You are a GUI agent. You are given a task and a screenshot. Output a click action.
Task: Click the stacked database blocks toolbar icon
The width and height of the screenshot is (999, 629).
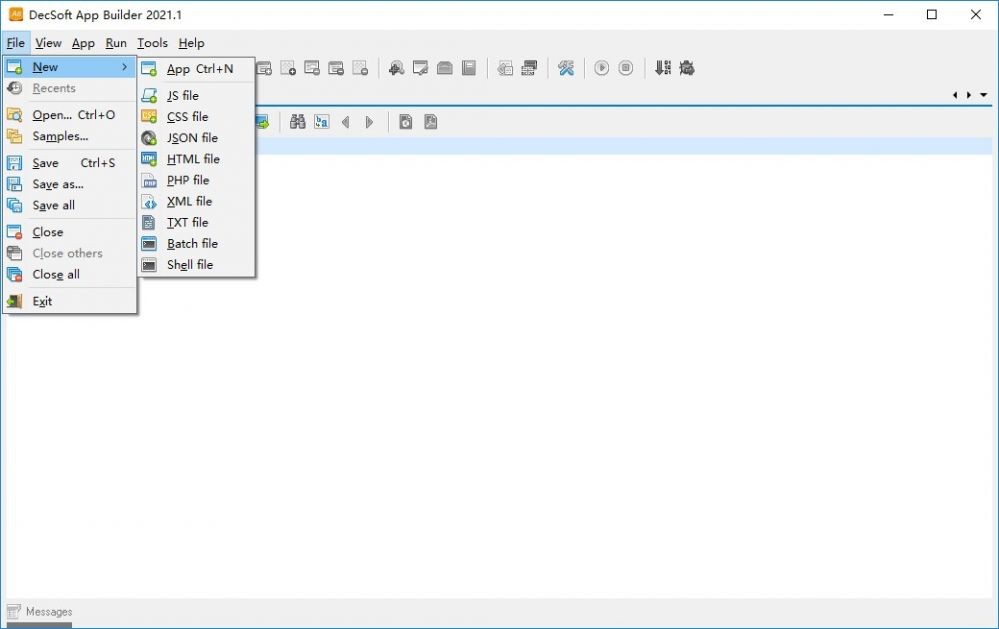529,68
